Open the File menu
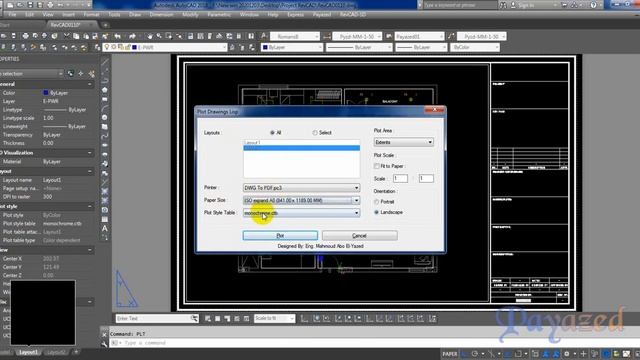640x360 pixels. coord(12,14)
